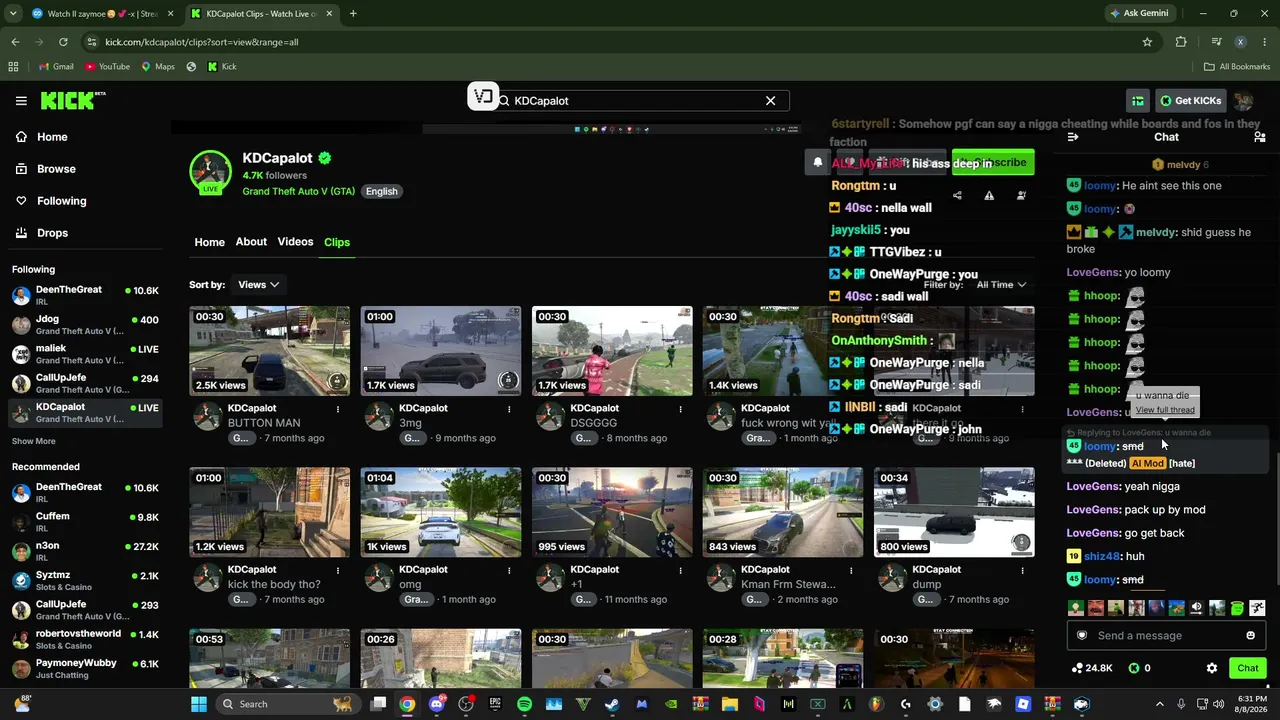Click the Get KICKs button
Viewport: 1280px width, 720px height.
(1190, 101)
